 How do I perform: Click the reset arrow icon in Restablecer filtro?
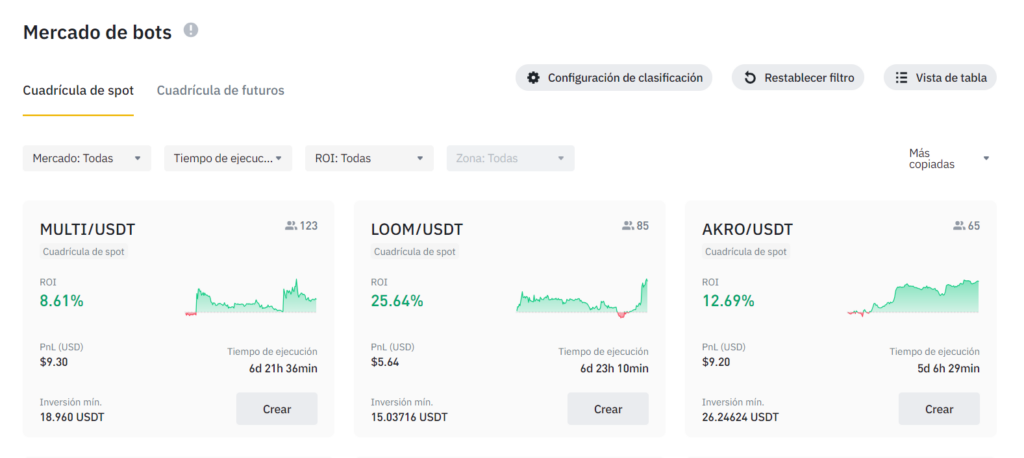click(x=750, y=78)
